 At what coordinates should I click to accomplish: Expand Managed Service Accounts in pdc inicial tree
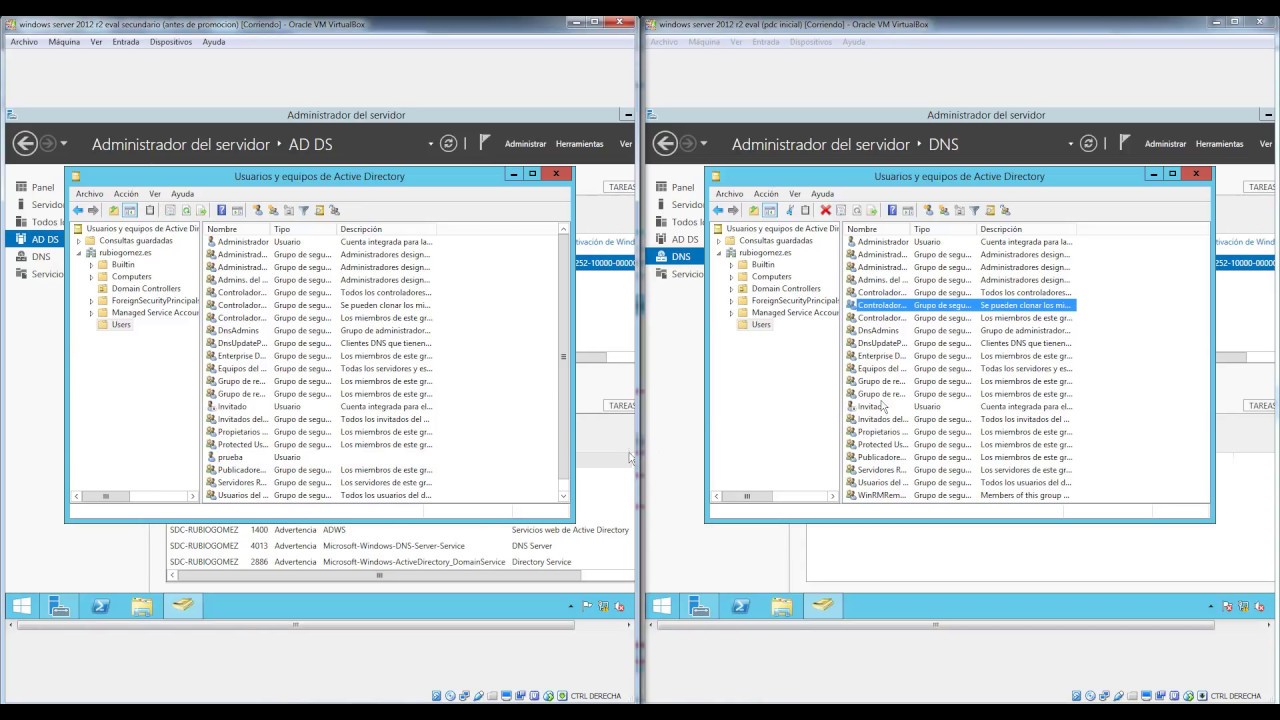pyautogui.click(x=731, y=313)
